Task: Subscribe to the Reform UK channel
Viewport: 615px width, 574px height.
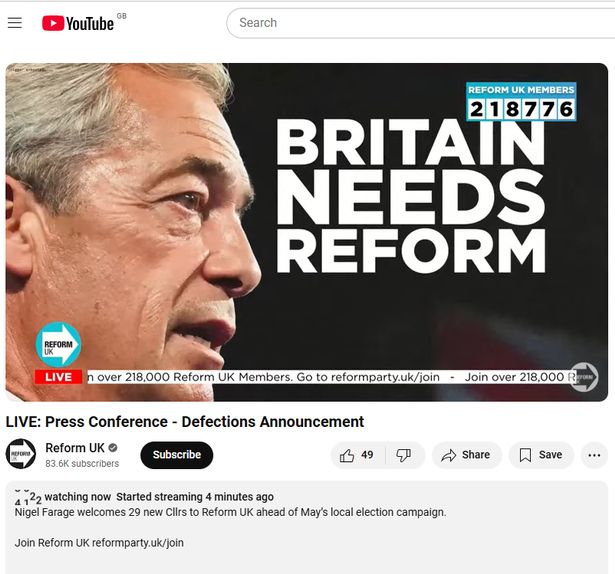Action: (x=176, y=455)
